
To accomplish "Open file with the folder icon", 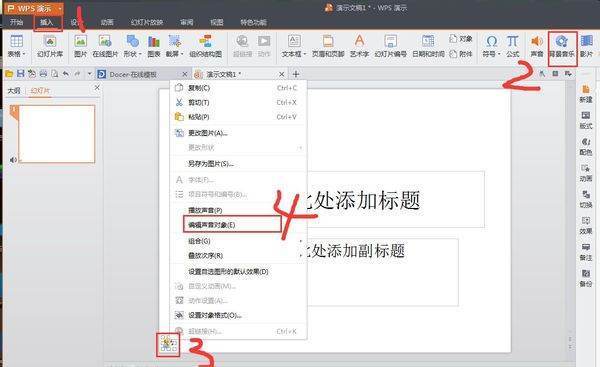I will point(9,73).
